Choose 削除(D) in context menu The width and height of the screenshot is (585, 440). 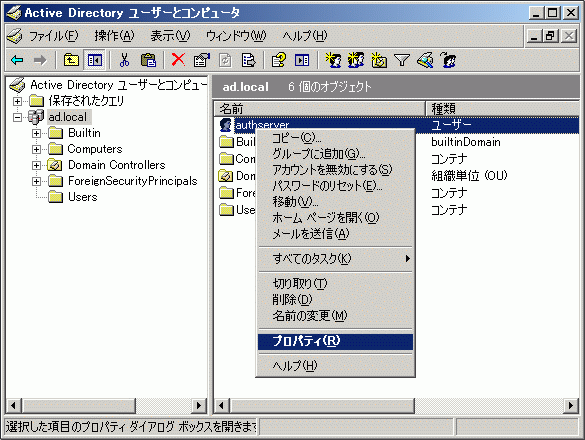[x=335, y=300]
